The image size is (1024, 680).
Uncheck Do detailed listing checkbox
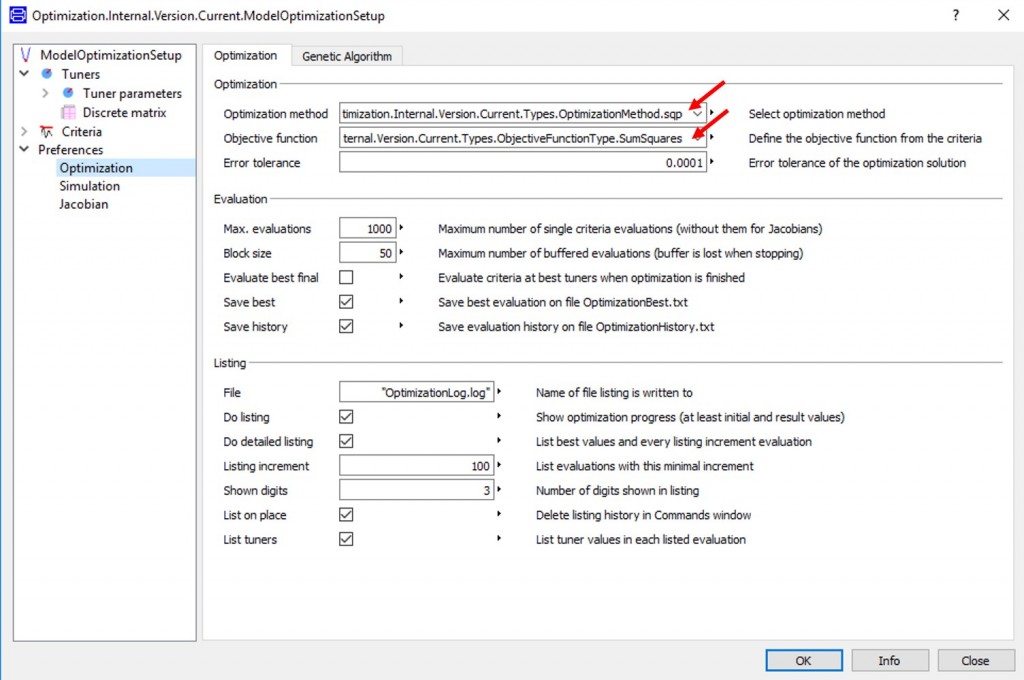coord(346,441)
